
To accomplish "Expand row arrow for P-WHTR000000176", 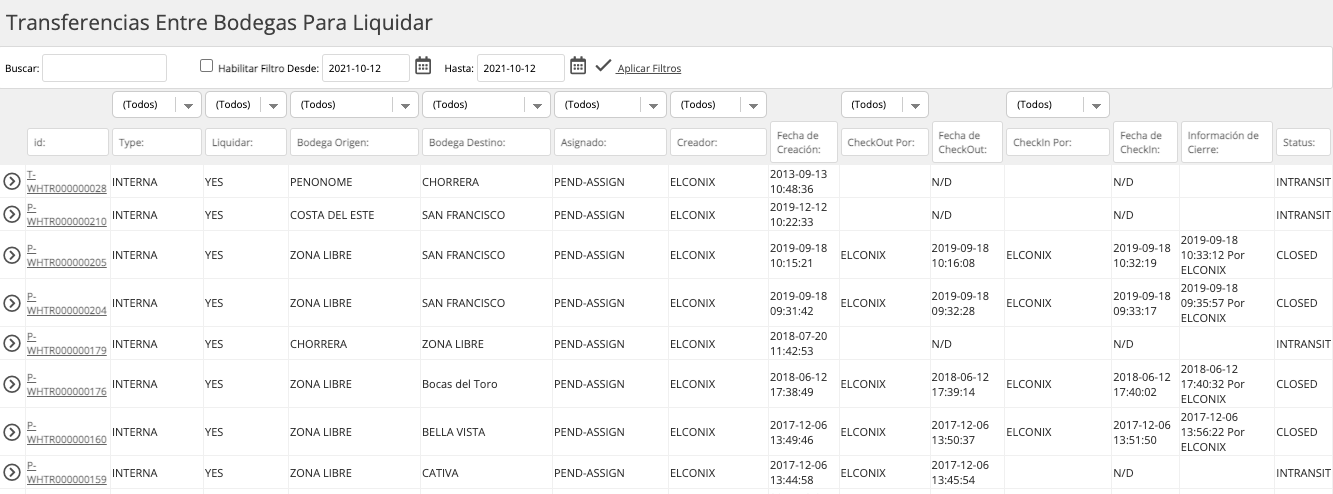I will [x=12, y=384].
